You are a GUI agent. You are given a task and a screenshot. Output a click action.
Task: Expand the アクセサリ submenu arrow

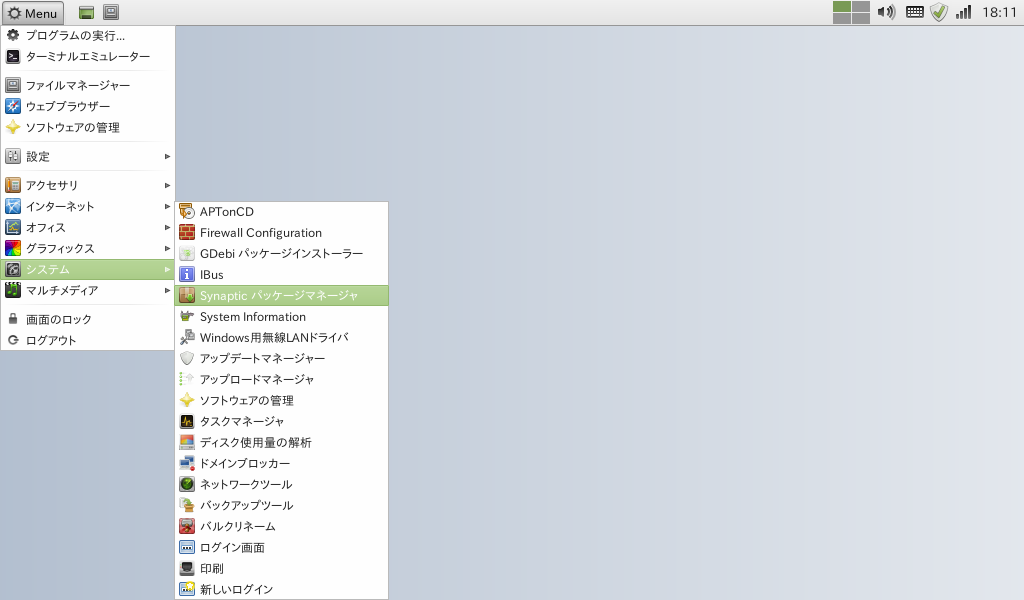pos(167,185)
